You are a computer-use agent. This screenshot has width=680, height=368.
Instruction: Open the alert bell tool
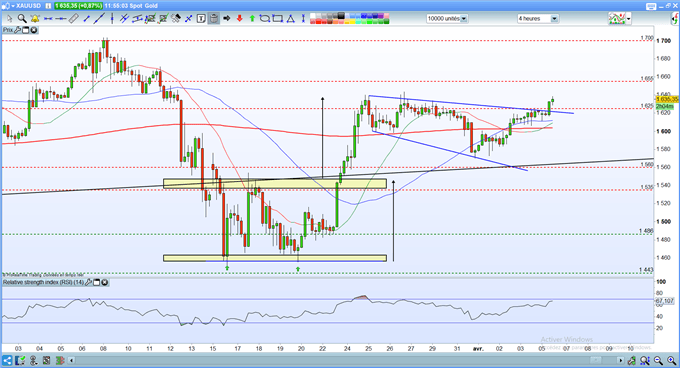tap(35, 19)
